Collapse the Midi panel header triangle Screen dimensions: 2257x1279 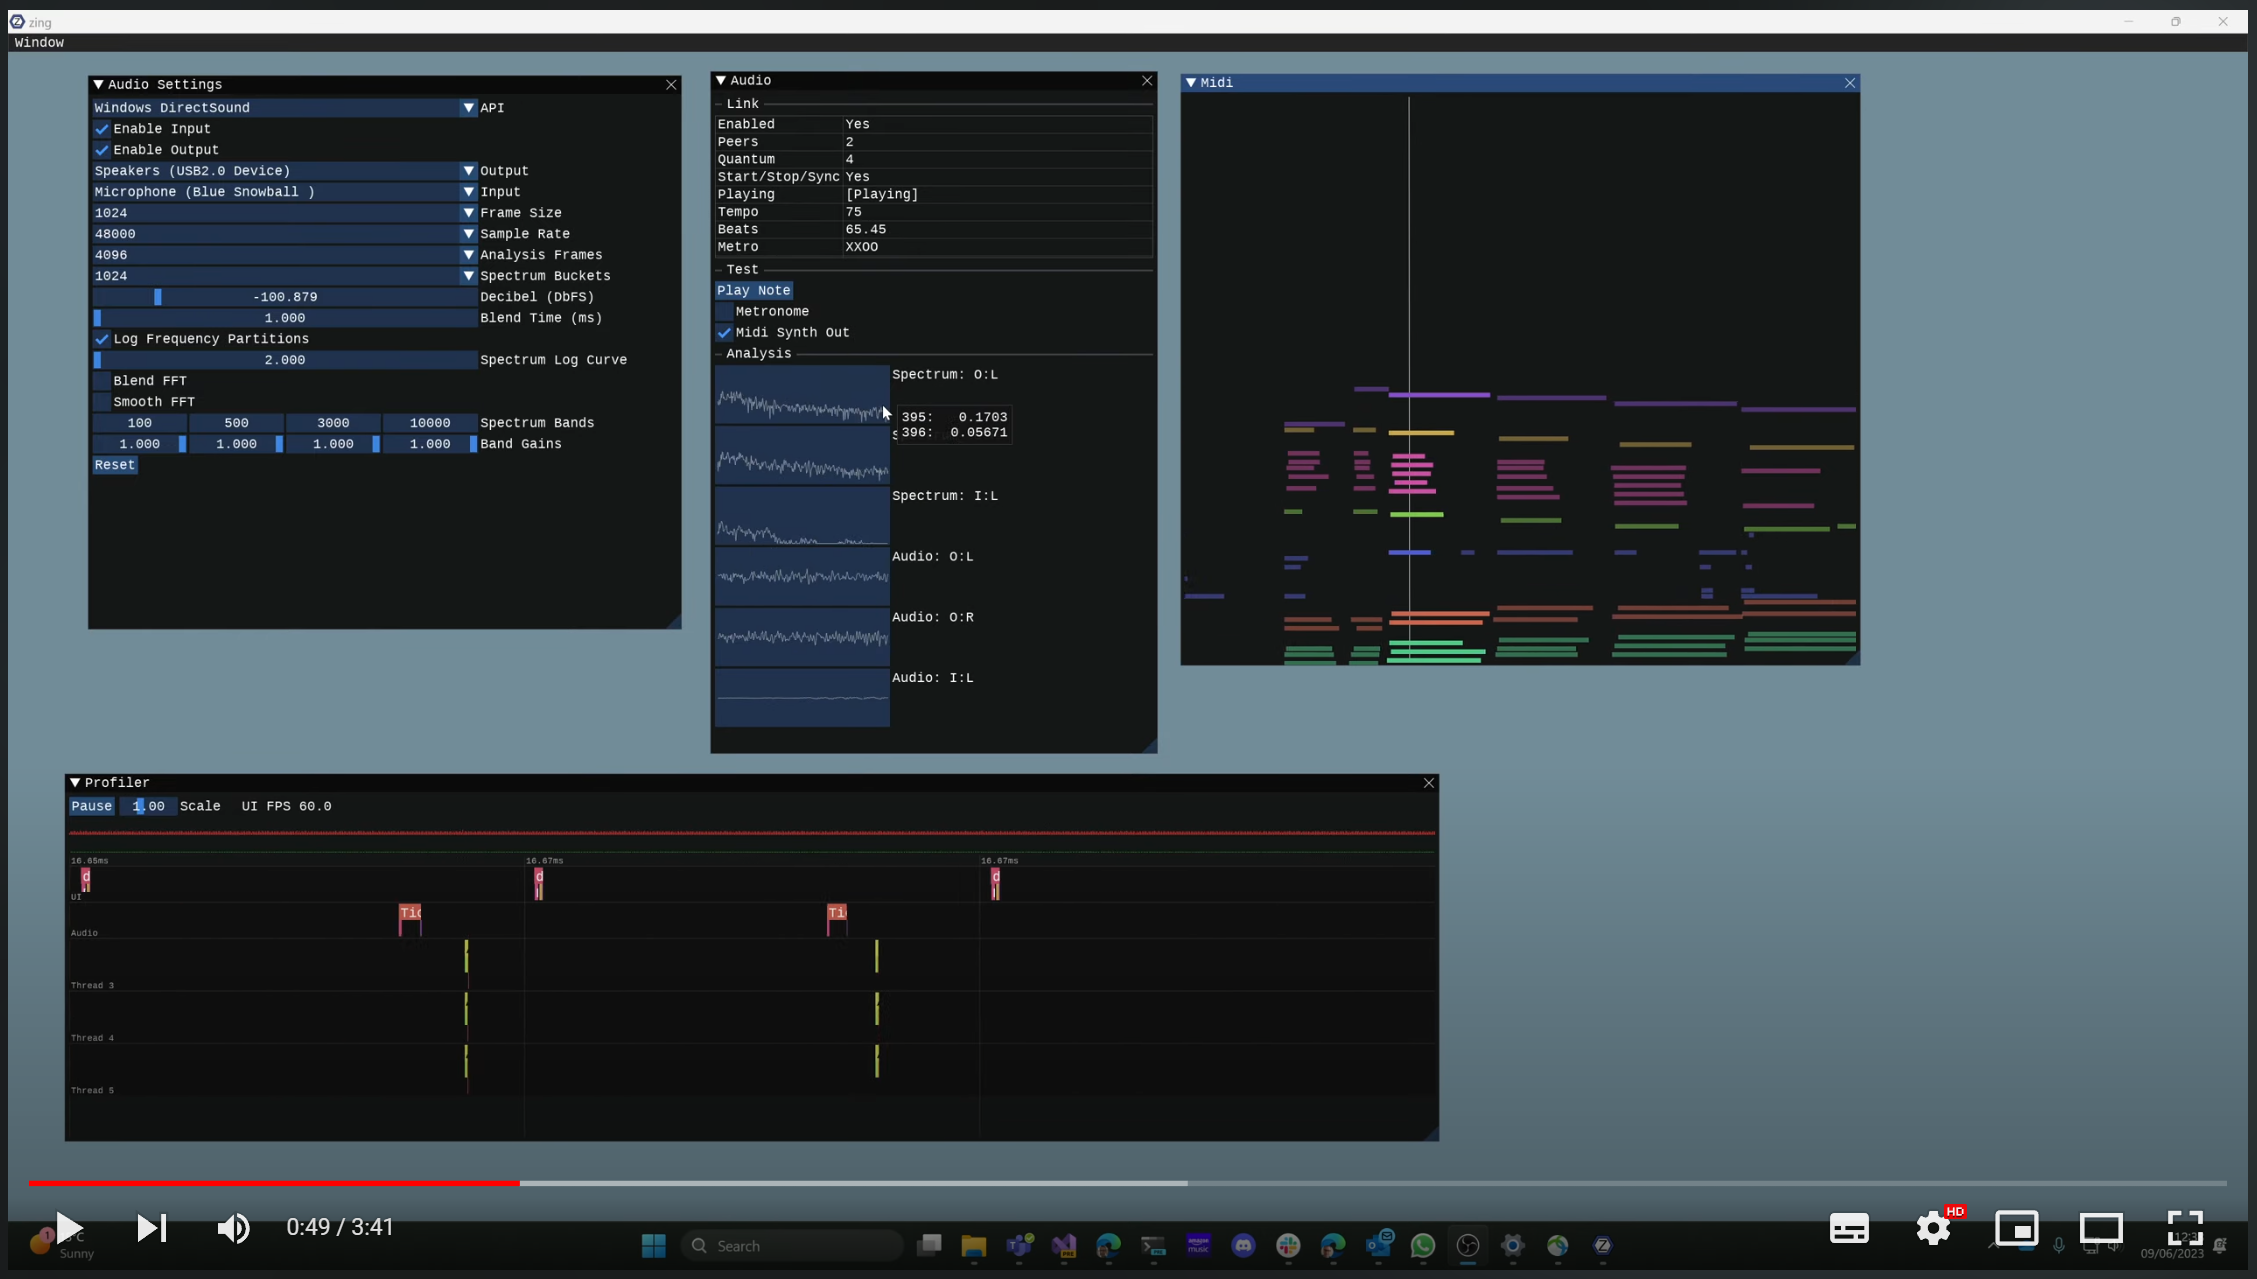click(1191, 83)
